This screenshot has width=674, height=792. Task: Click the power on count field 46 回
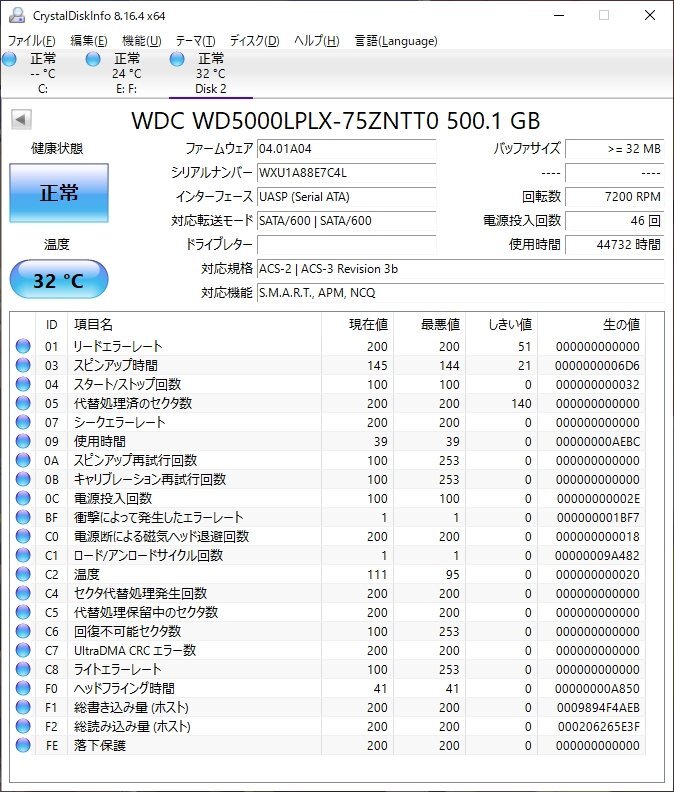[615, 221]
